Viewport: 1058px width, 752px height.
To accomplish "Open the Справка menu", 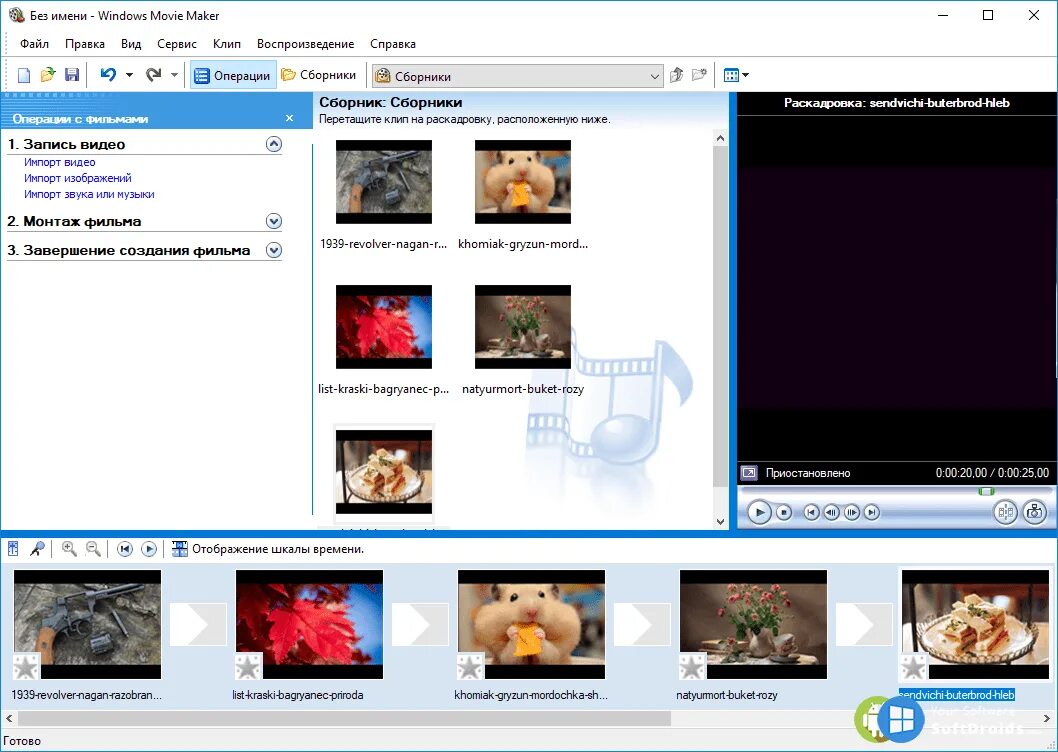I will (x=393, y=44).
